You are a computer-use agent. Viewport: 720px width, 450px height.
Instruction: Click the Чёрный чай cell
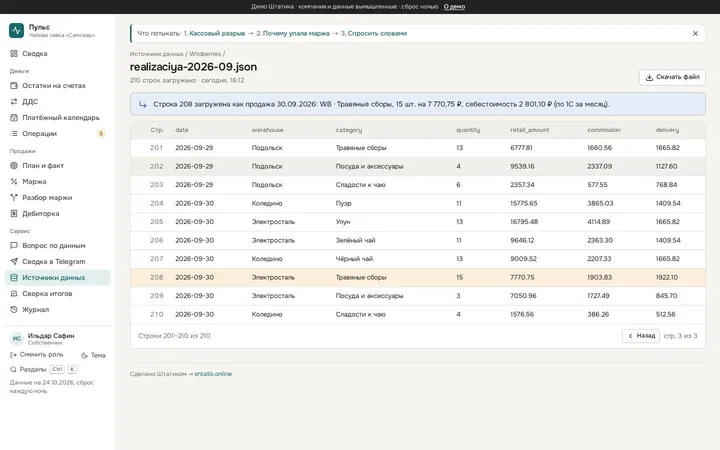[x=354, y=259]
